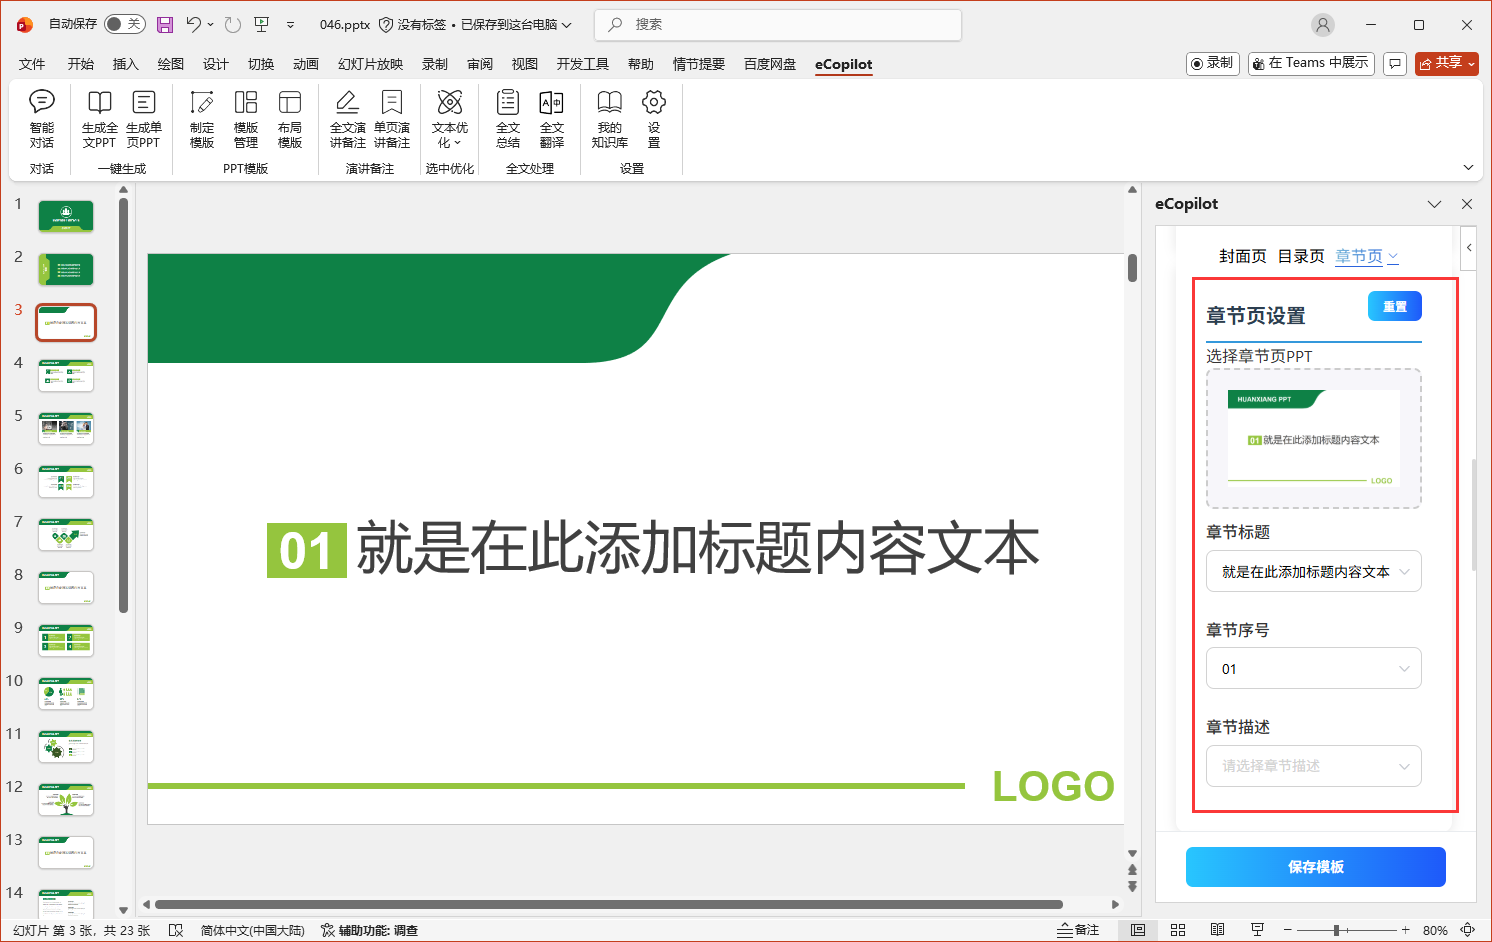1492x942 pixels.
Task: Open the 全文翻译 translation tool
Action: pyautogui.click(x=551, y=118)
